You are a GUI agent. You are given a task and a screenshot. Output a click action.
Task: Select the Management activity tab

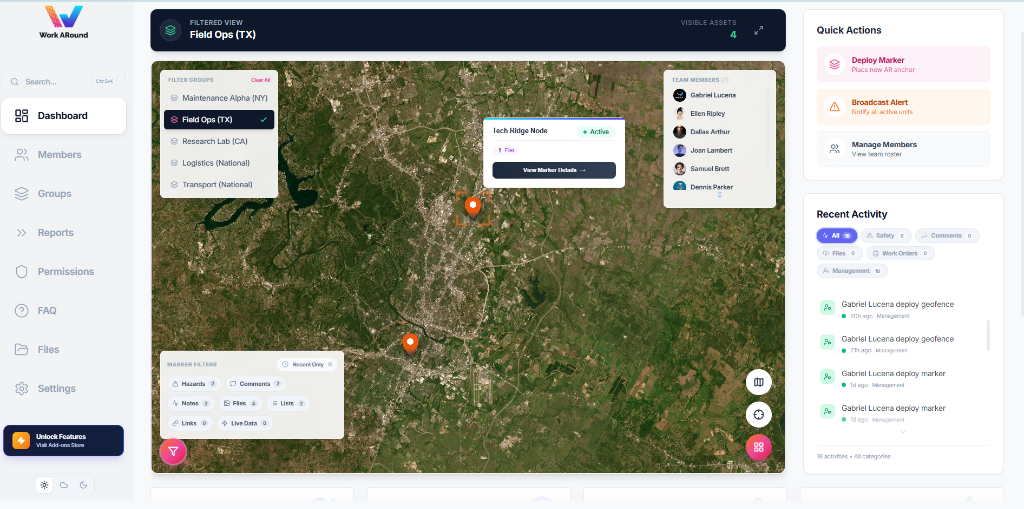point(852,271)
